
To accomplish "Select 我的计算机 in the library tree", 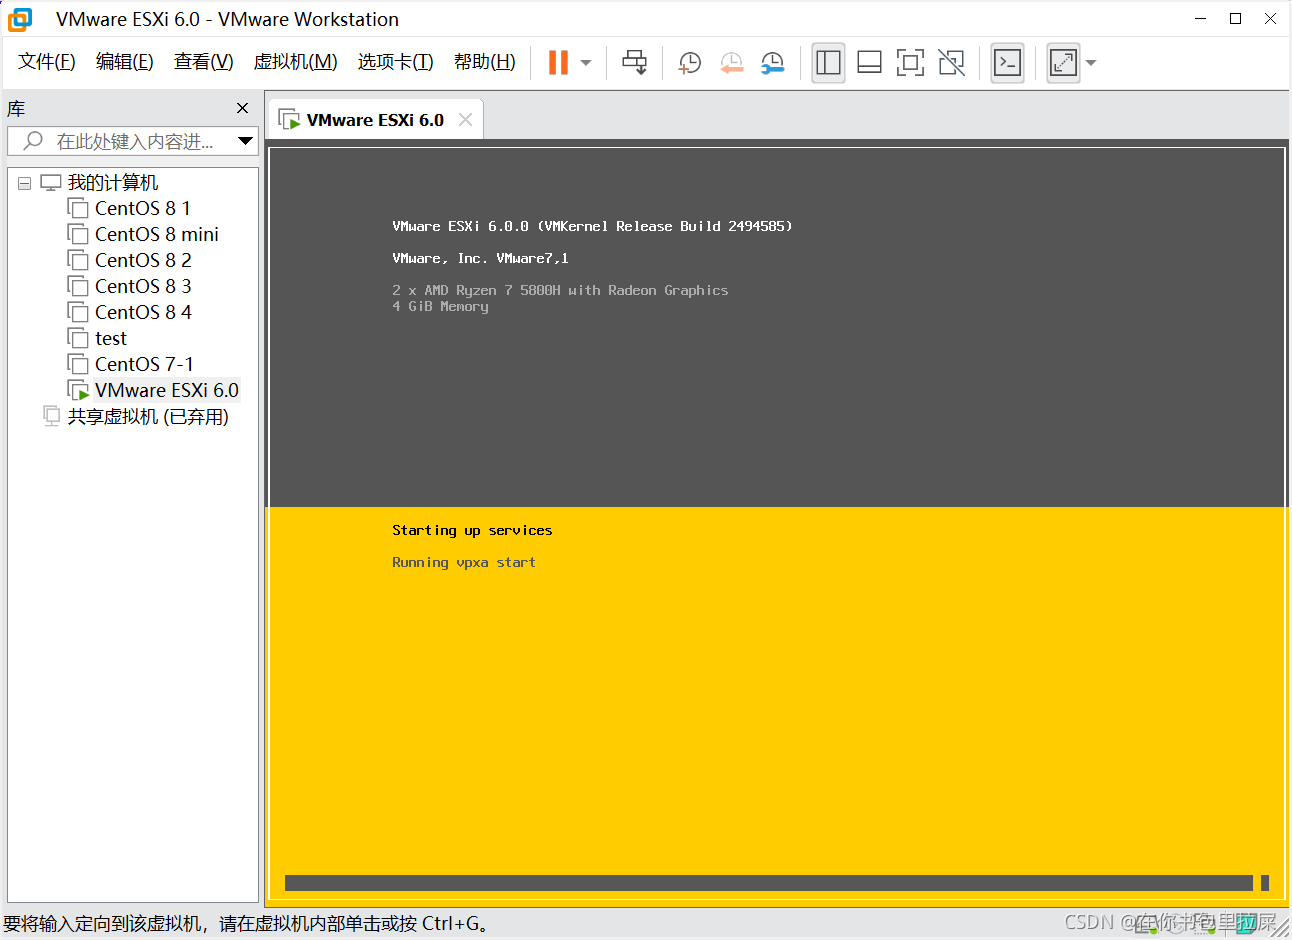I will (112, 183).
